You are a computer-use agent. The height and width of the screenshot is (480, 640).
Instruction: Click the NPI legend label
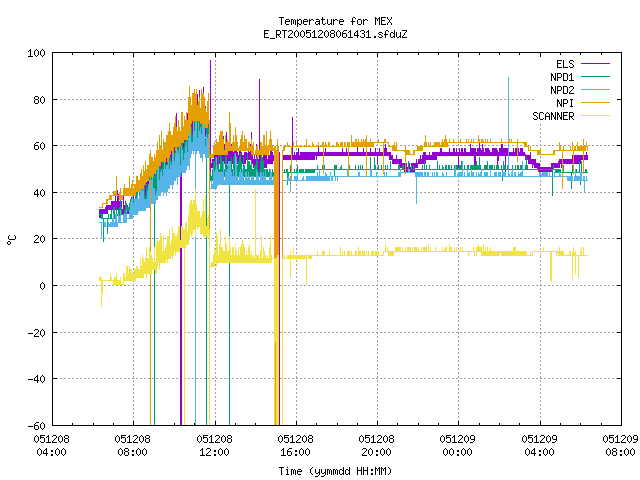tap(565, 103)
